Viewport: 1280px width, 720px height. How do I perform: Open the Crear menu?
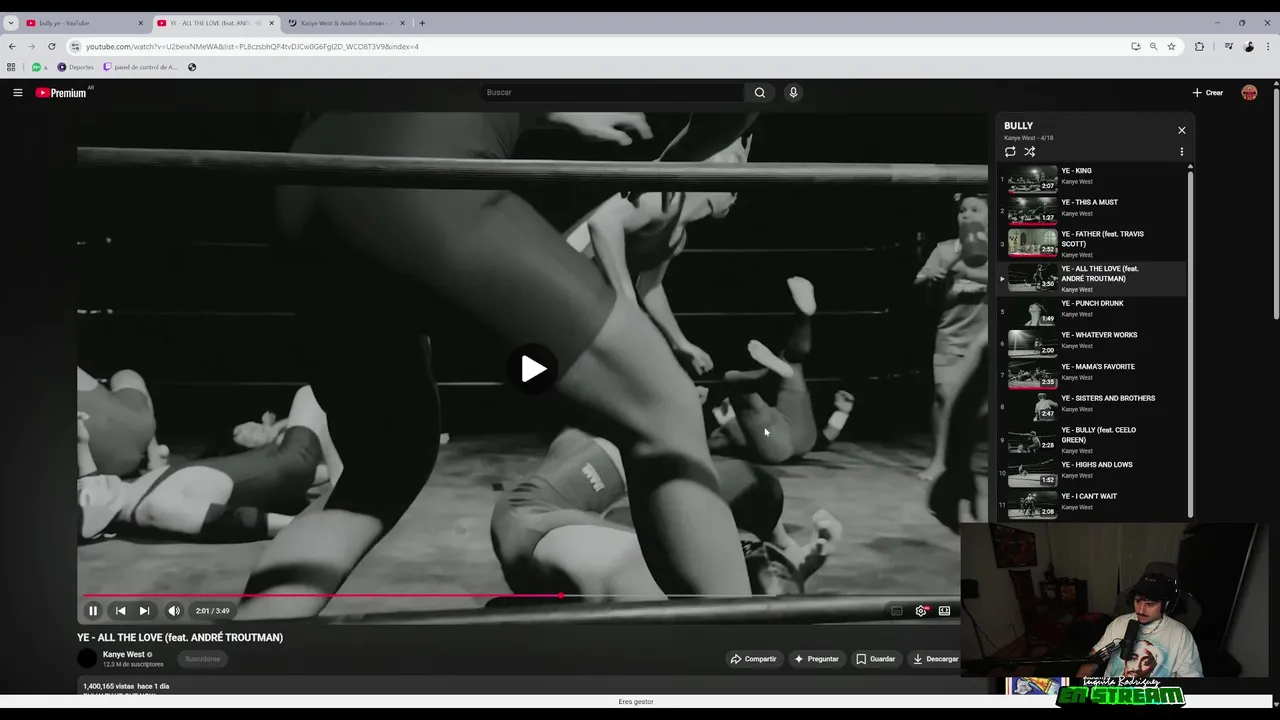[x=1207, y=93]
